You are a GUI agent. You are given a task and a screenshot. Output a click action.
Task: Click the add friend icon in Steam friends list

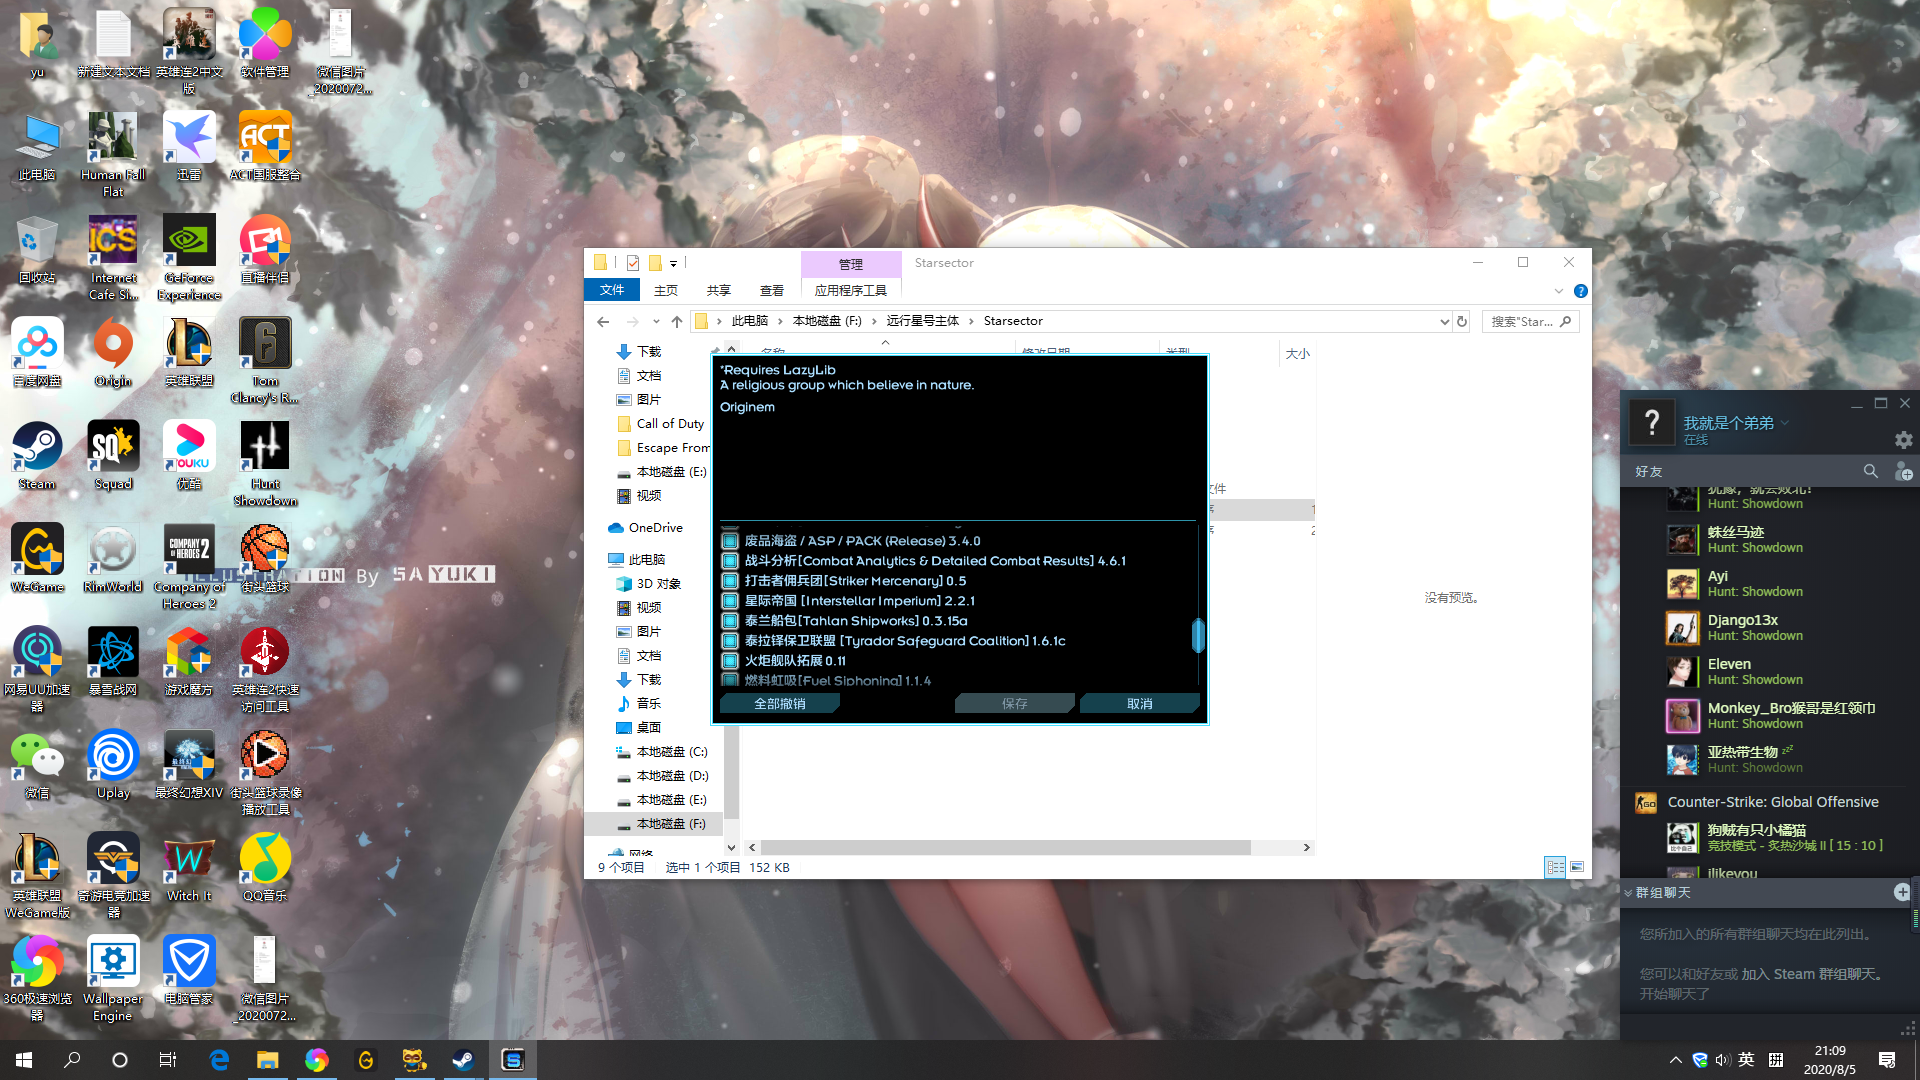click(x=1905, y=471)
